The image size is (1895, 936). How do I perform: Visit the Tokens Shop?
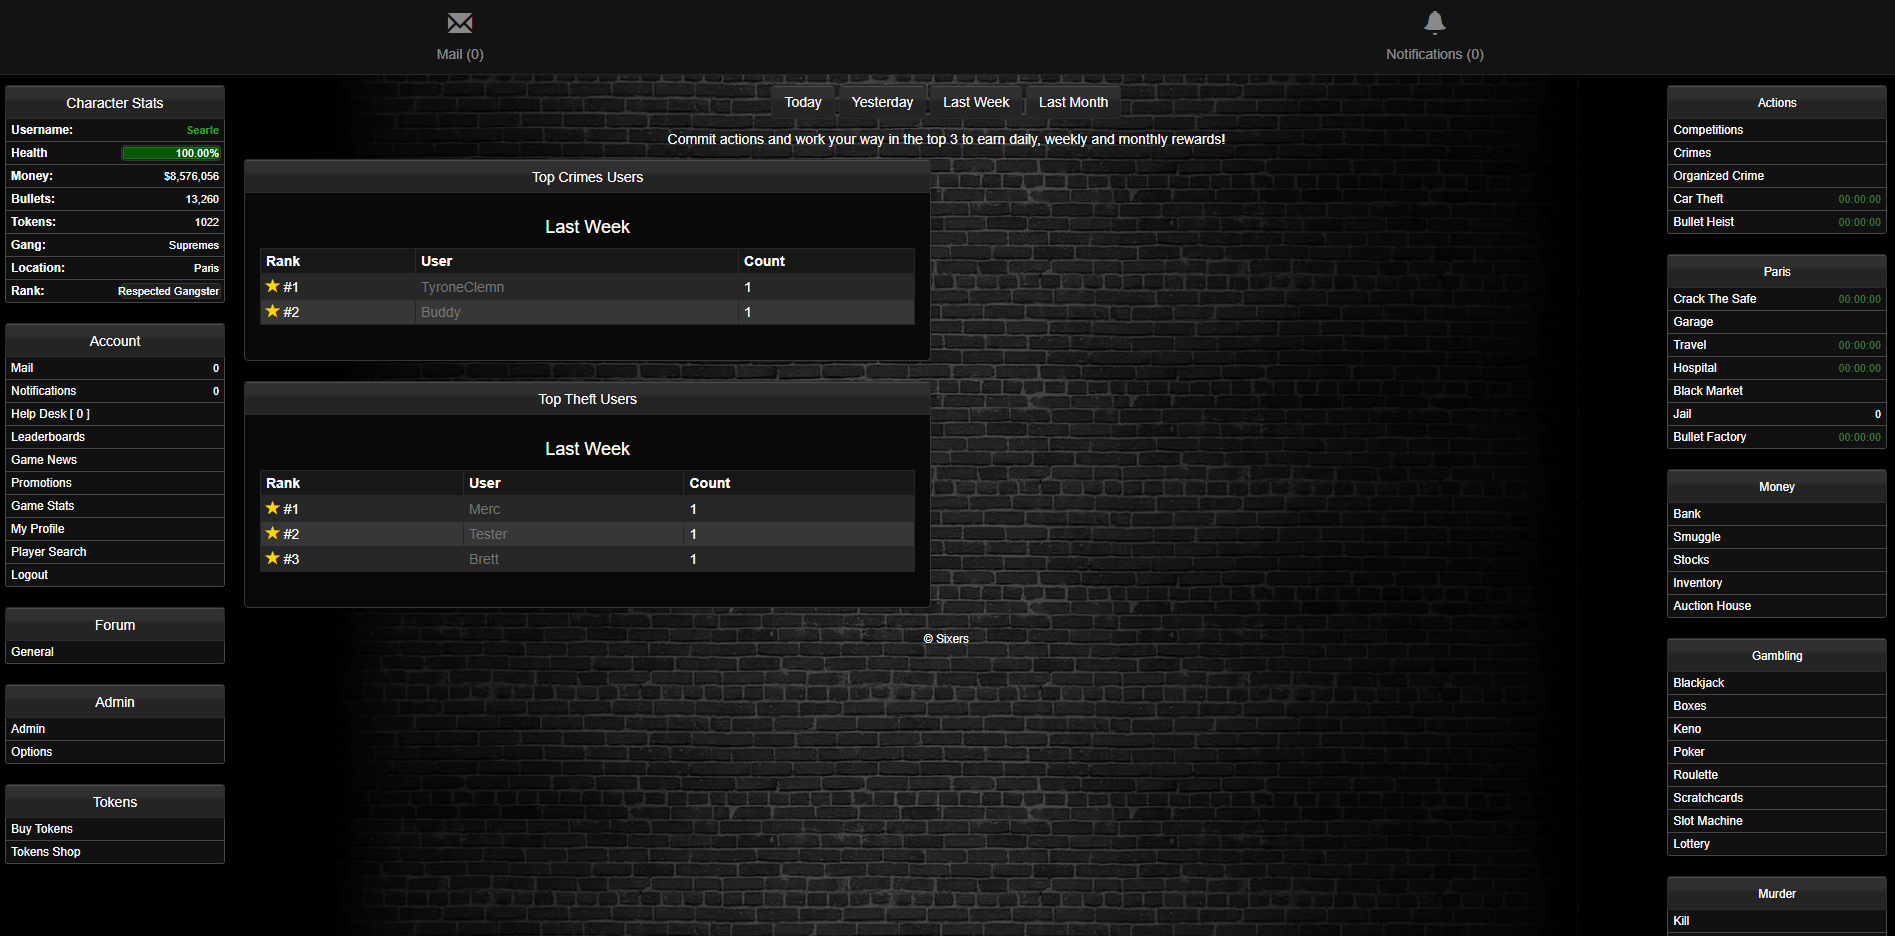[46, 852]
